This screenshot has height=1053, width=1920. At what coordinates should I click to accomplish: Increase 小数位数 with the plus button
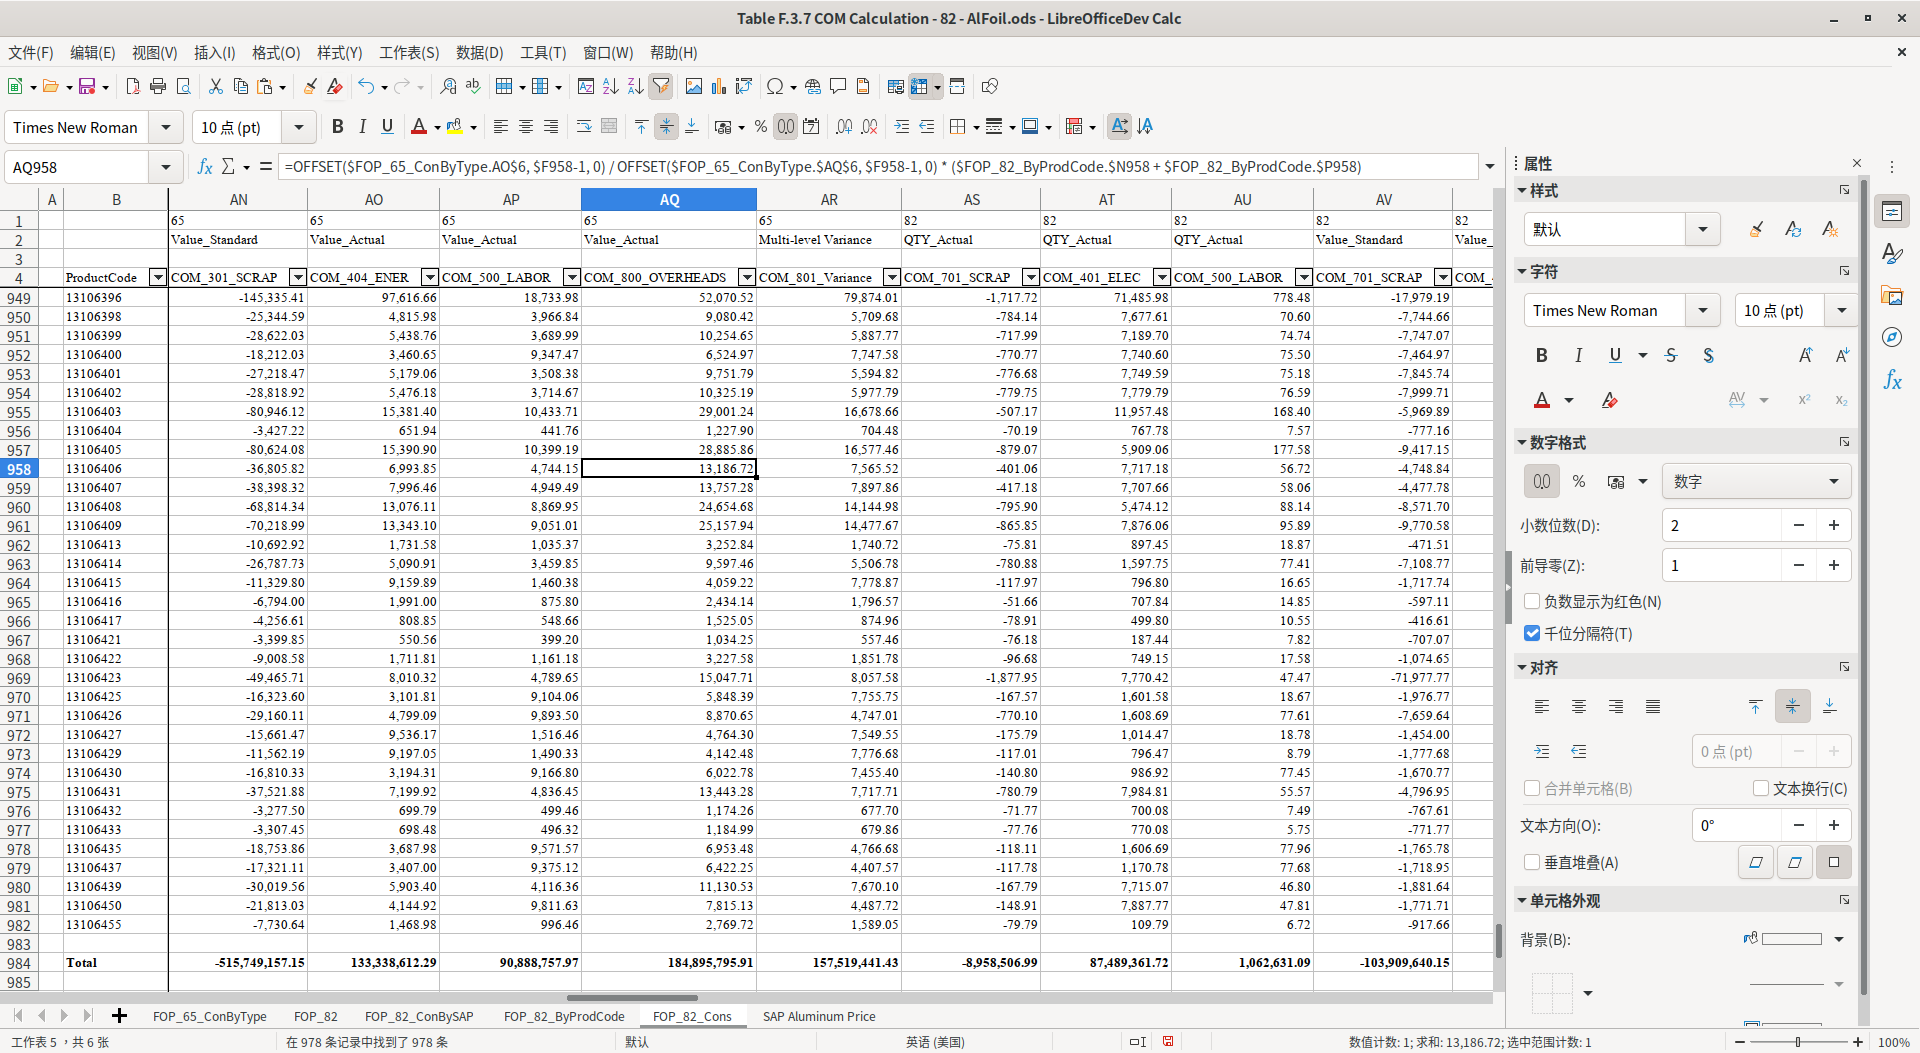(1834, 525)
